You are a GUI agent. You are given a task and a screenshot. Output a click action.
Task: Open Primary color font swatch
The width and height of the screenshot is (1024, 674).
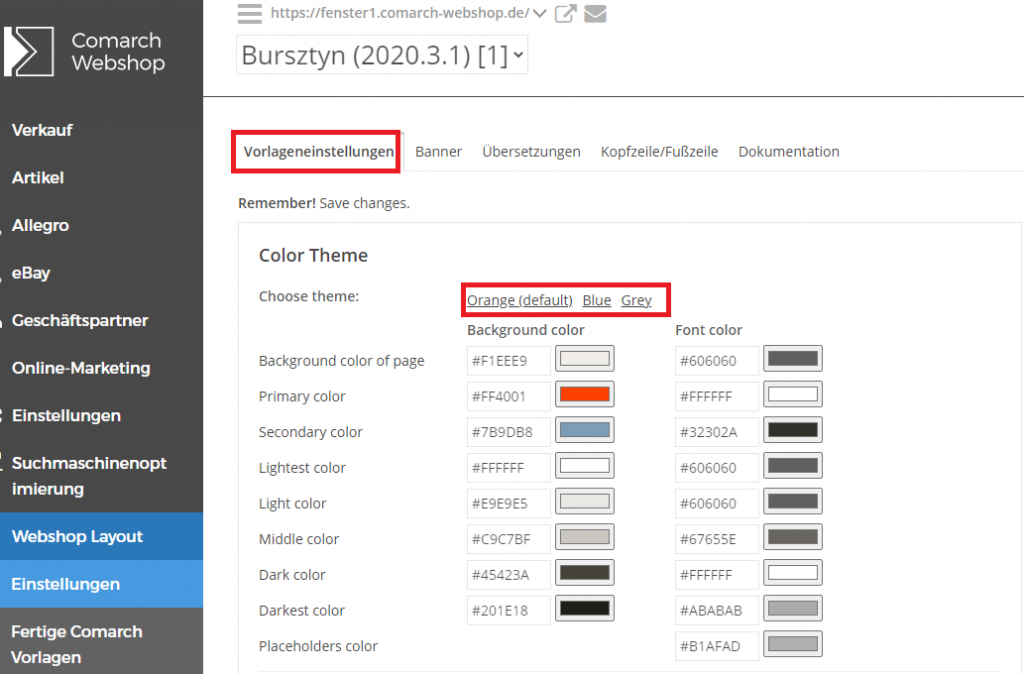(x=793, y=394)
